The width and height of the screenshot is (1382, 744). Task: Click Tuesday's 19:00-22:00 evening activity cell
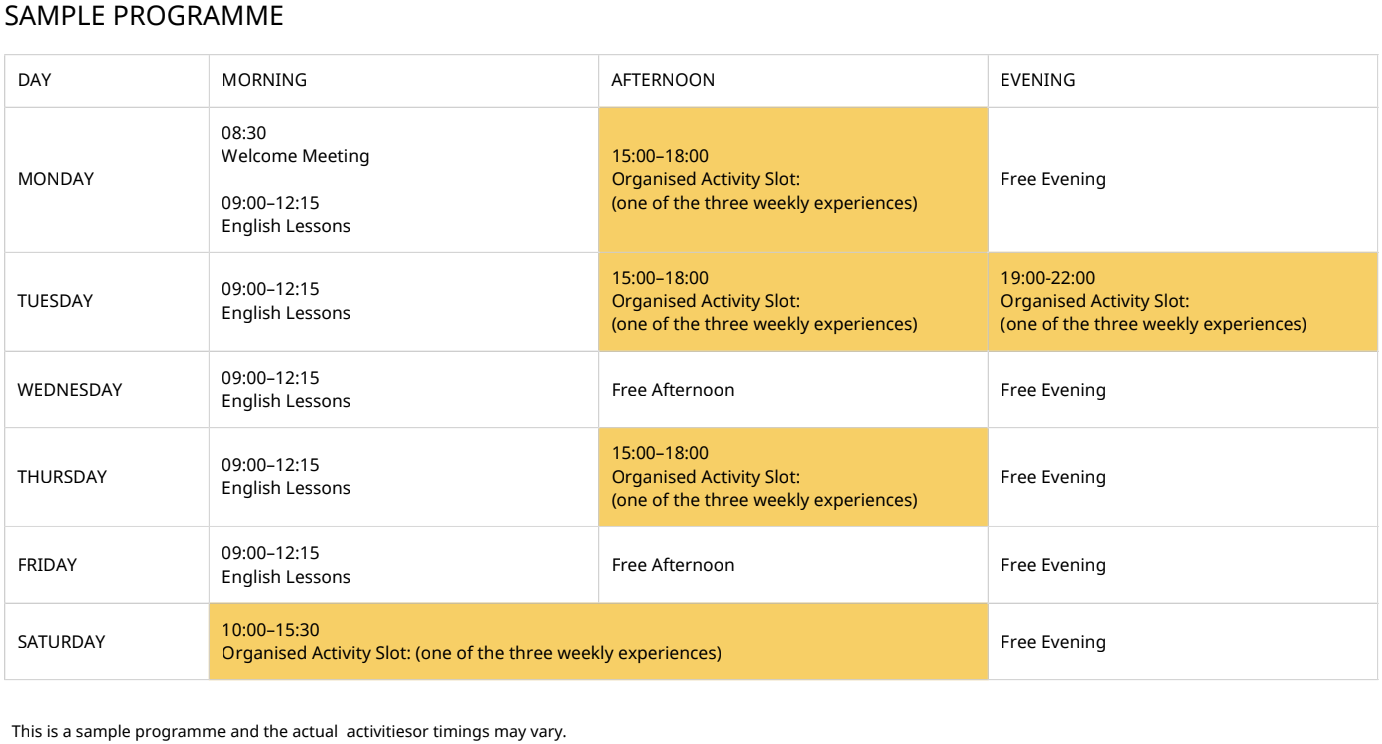[1183, 302]
